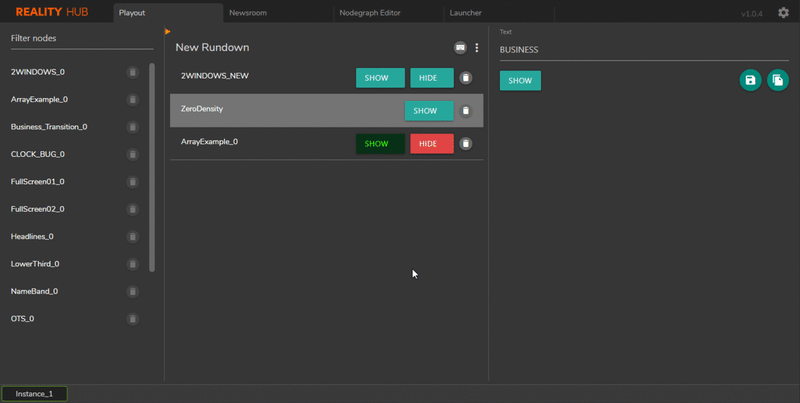Viewport: 800px width, 403px height.
Task: Delete the NameBand_0 node
Action: 133,292
